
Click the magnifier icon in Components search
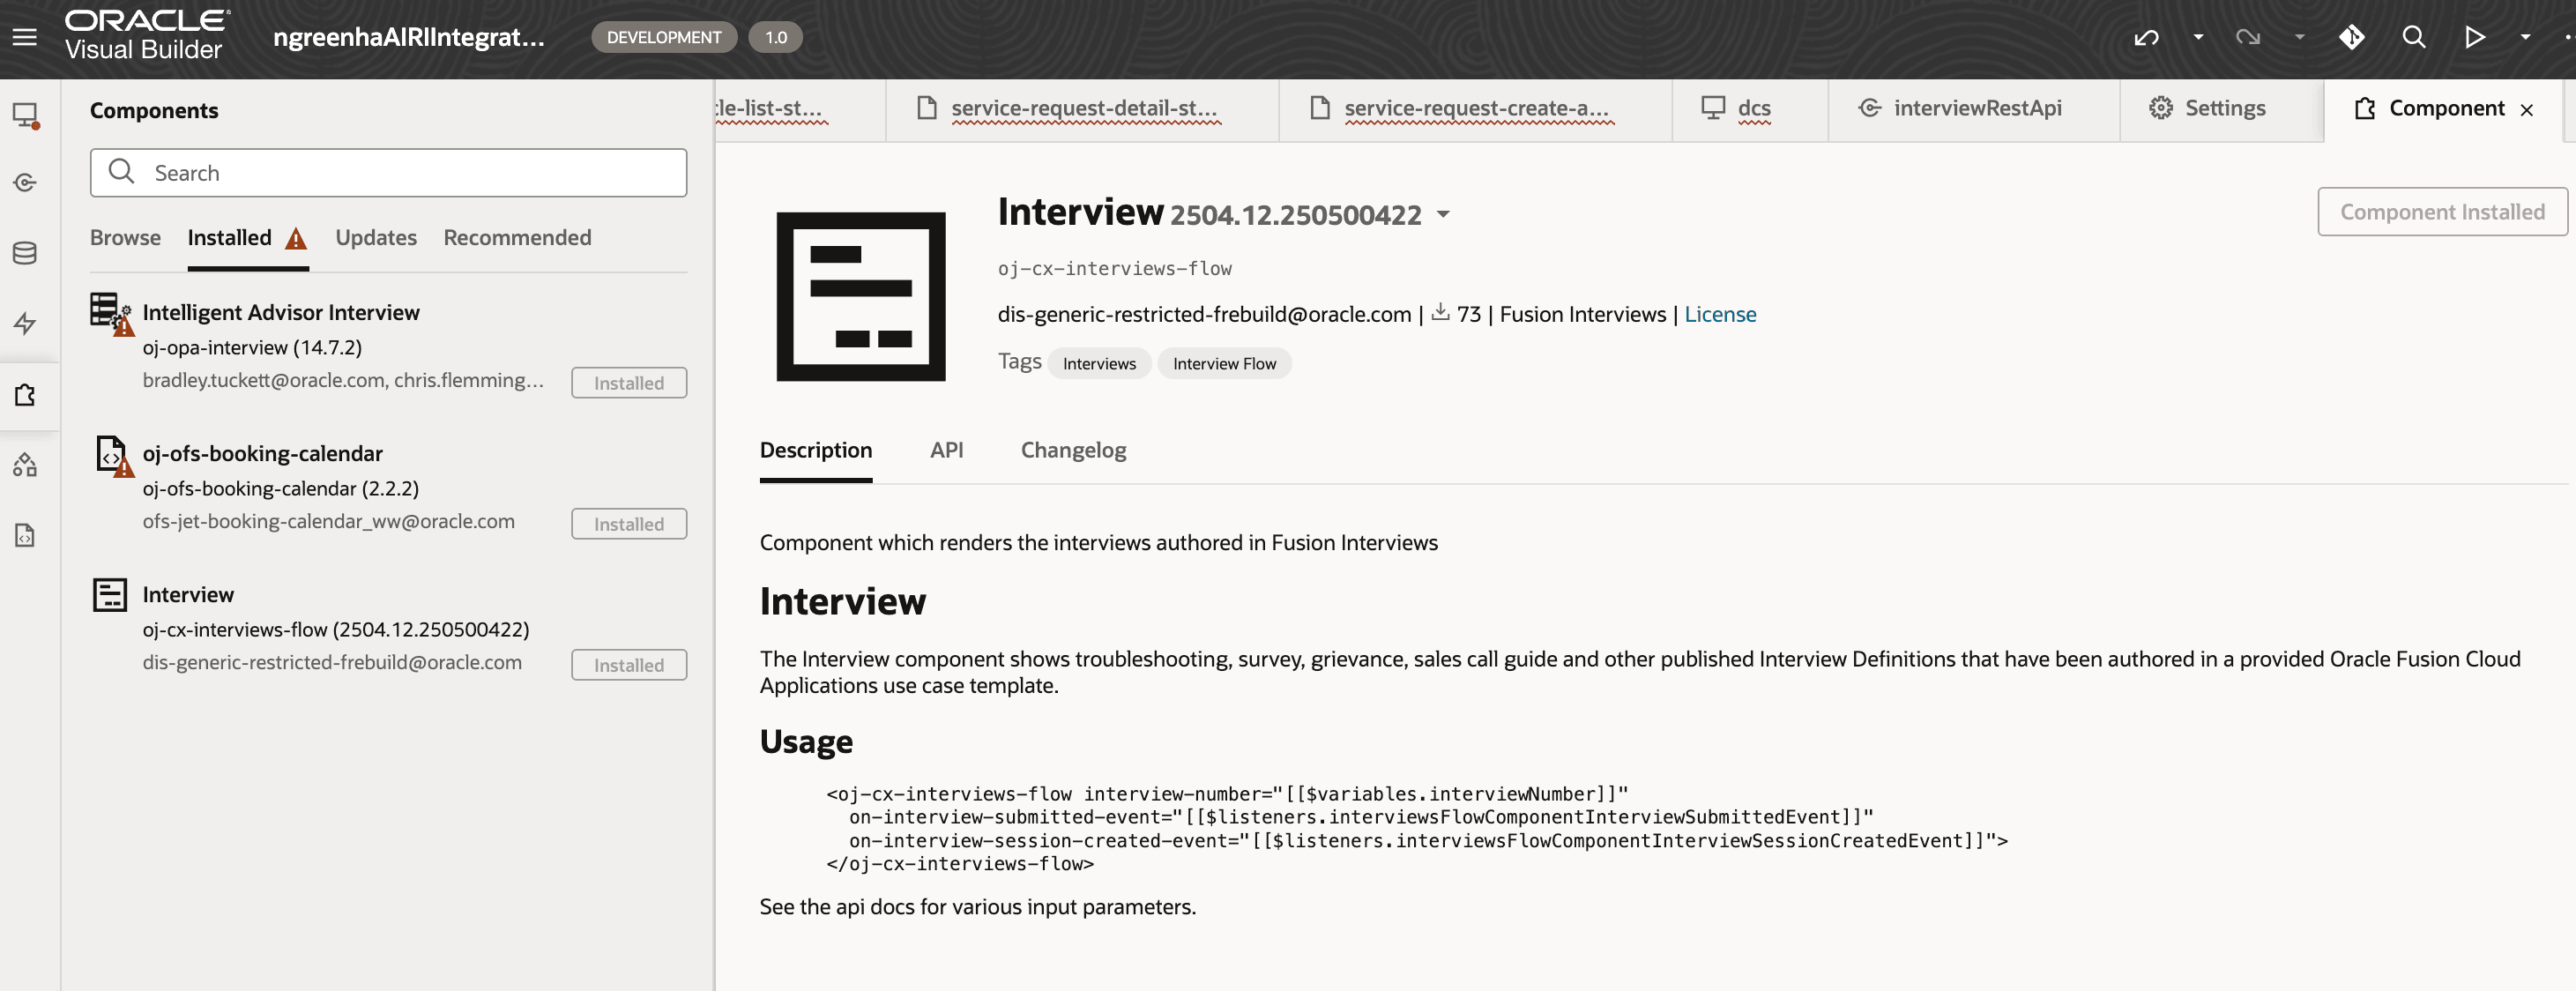[x=121, y=172]
